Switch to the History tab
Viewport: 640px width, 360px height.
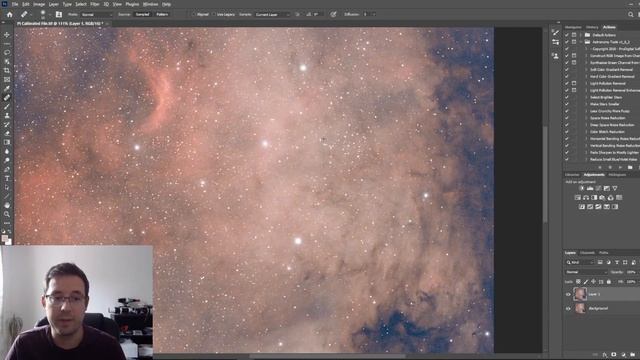[x=592, y=27]
